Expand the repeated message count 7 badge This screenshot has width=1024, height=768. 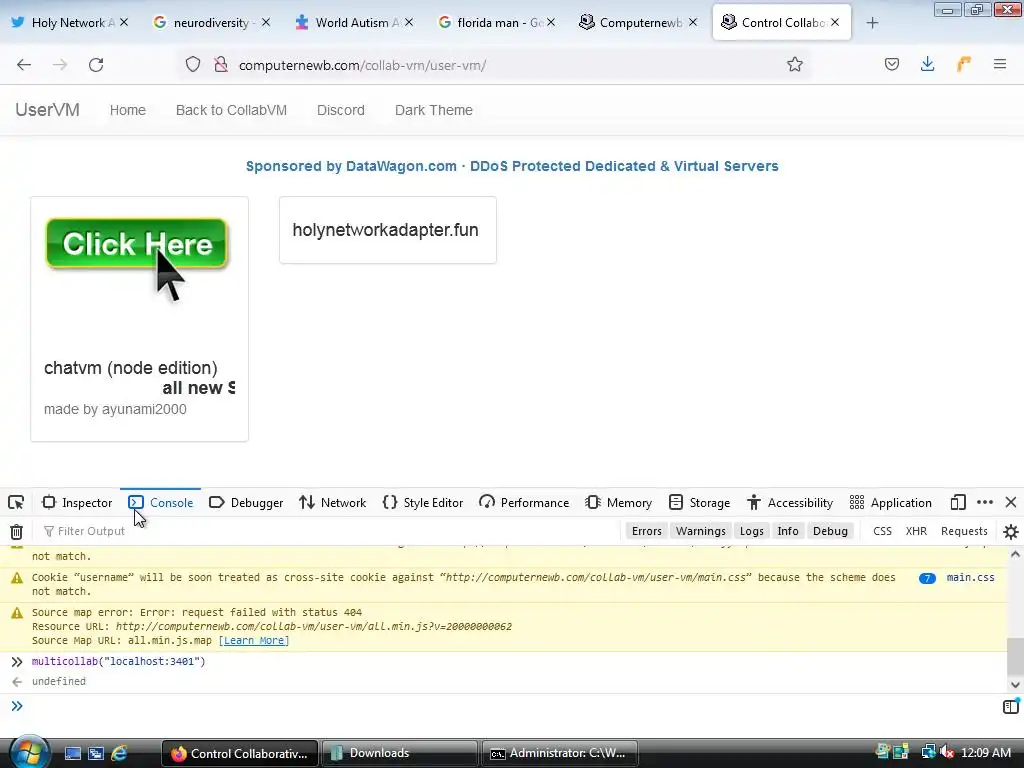tap(927, 578)
